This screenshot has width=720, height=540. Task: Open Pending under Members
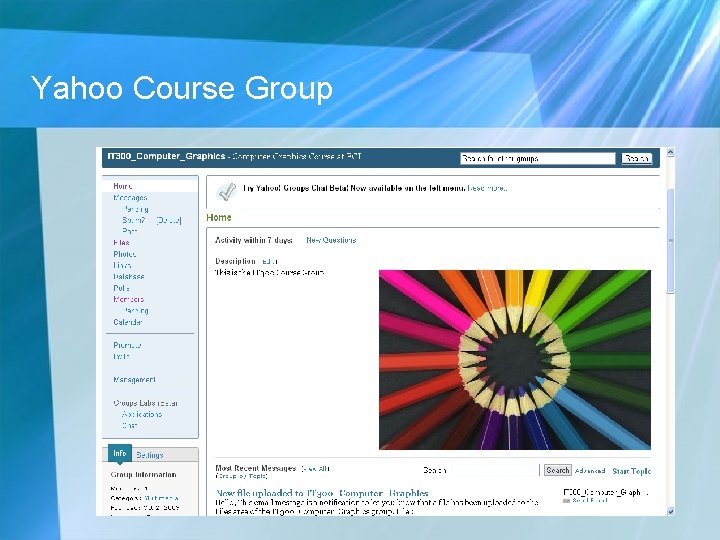(136, 311)
